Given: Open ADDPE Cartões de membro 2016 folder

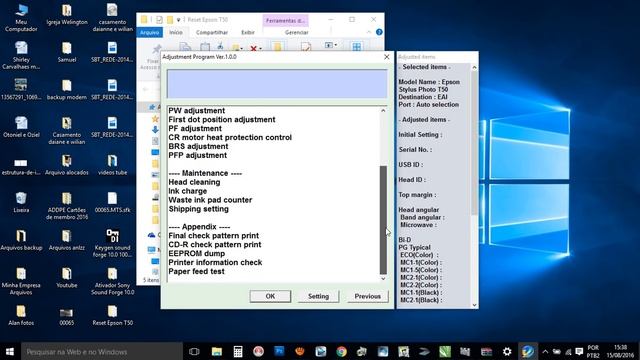Looking at the screenshot, I should pyautogui.click(x=67, y=206).
